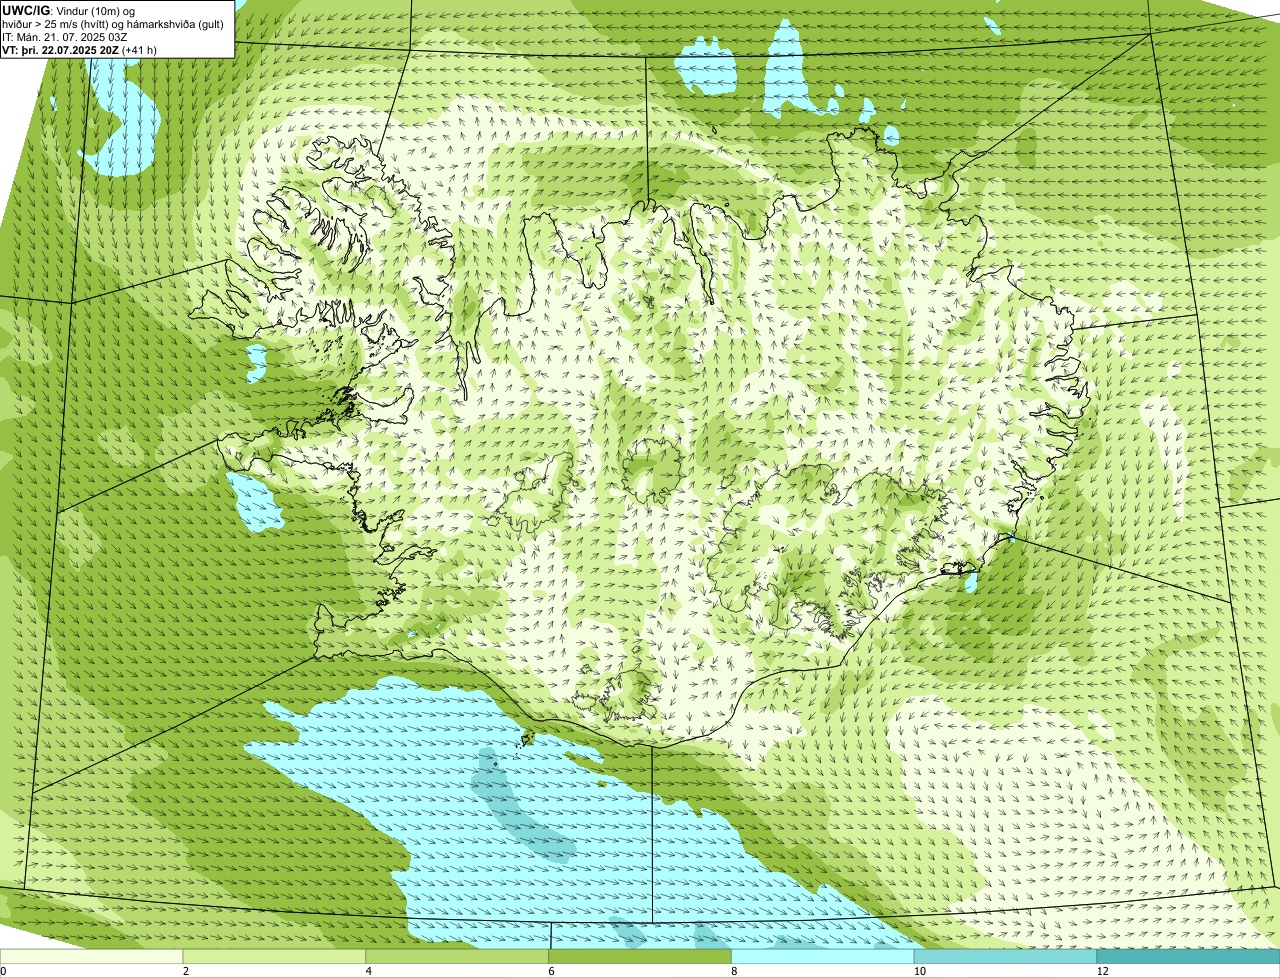Click the "12" label under the color scale
1280x978 pixels.
[1102, 971]
